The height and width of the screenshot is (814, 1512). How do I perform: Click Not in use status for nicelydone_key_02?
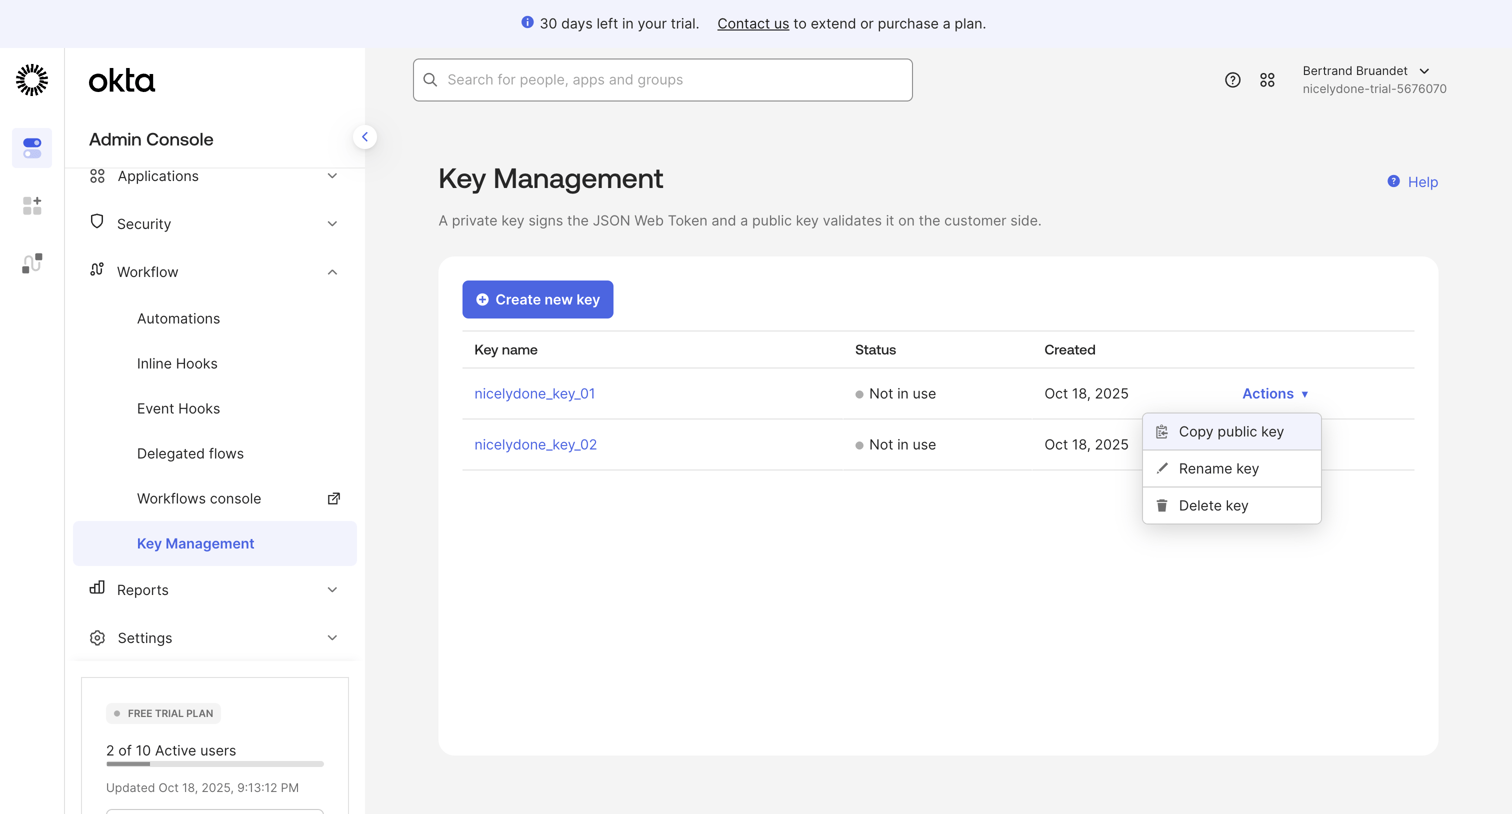tap(896, 445)
